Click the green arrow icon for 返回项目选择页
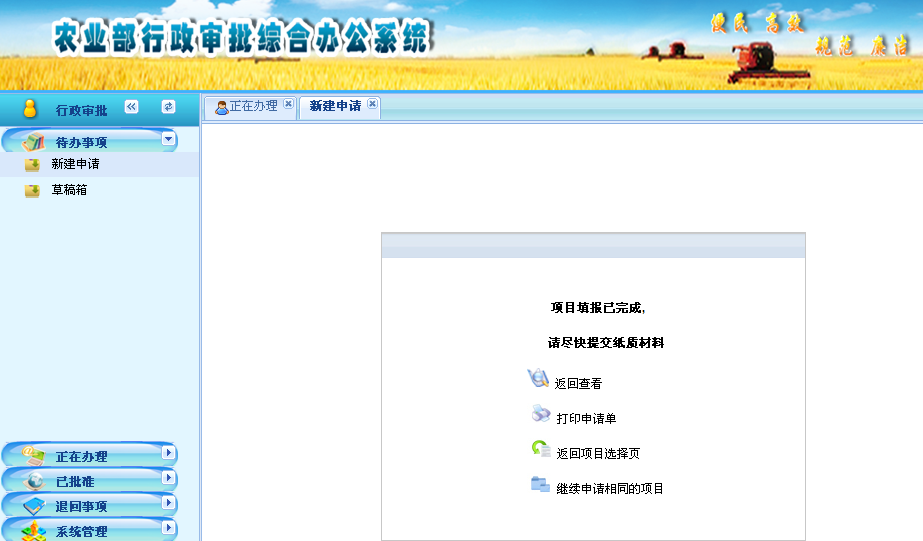 pos(540,449)
